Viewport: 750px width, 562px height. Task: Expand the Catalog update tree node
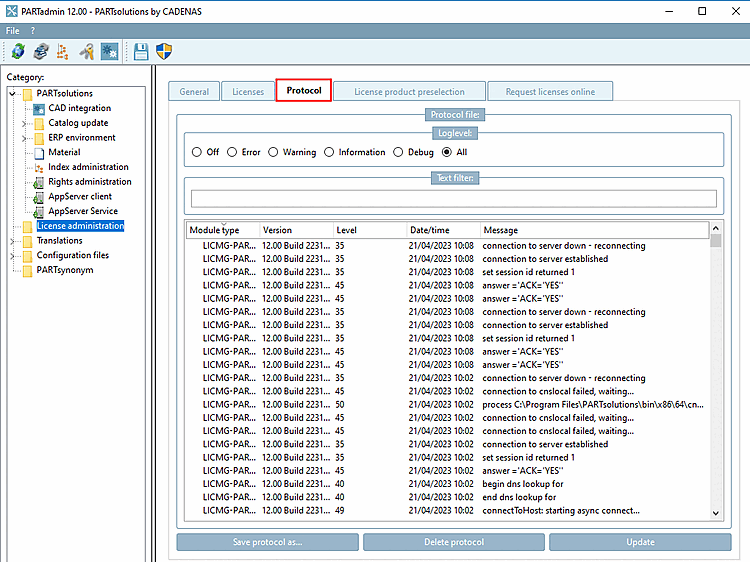point(24,123)
